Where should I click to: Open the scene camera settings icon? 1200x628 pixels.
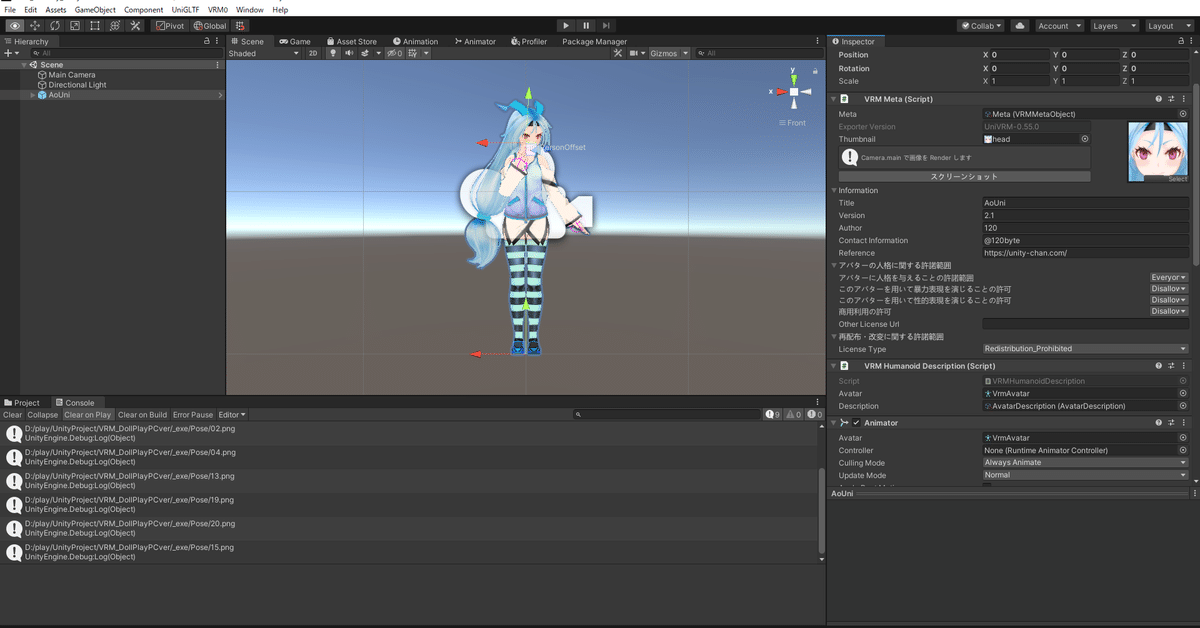point(637,53)
